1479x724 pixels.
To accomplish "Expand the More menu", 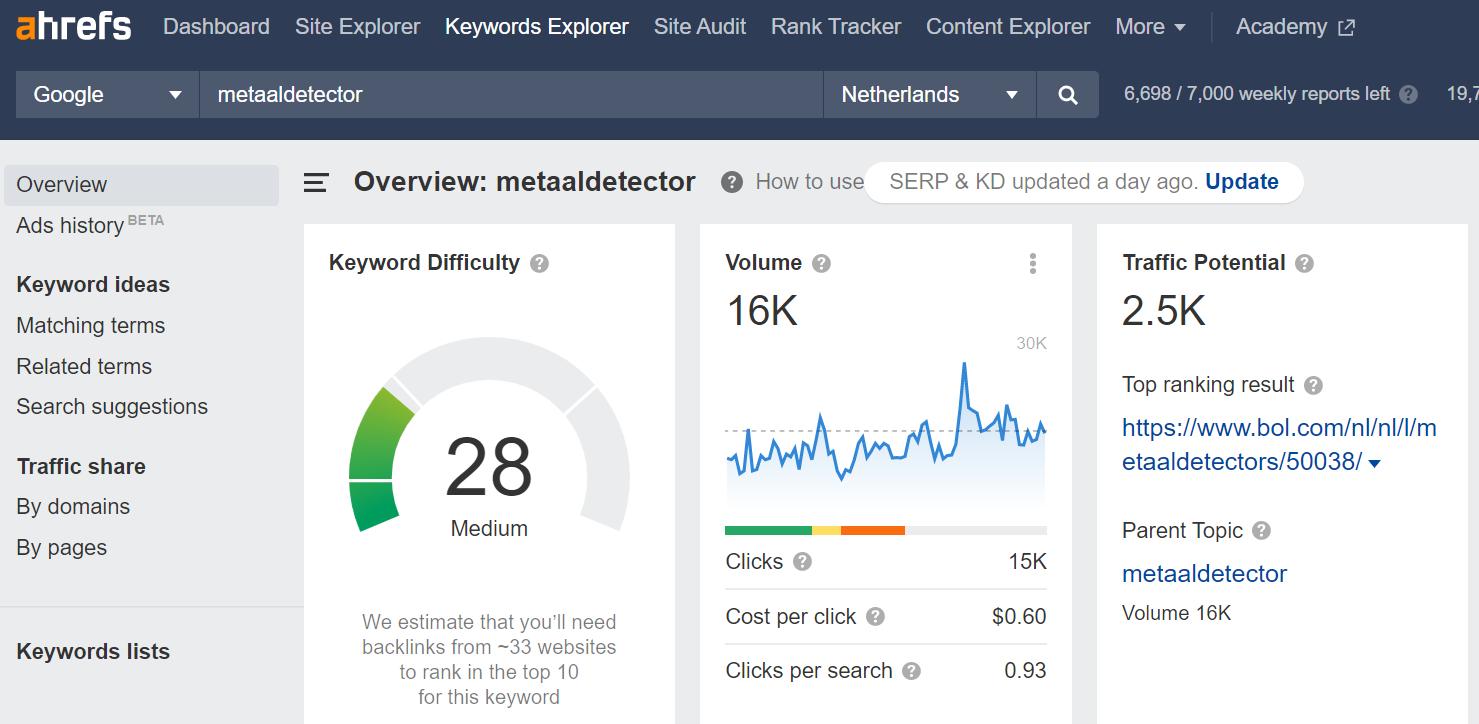I will (1150, 27).
